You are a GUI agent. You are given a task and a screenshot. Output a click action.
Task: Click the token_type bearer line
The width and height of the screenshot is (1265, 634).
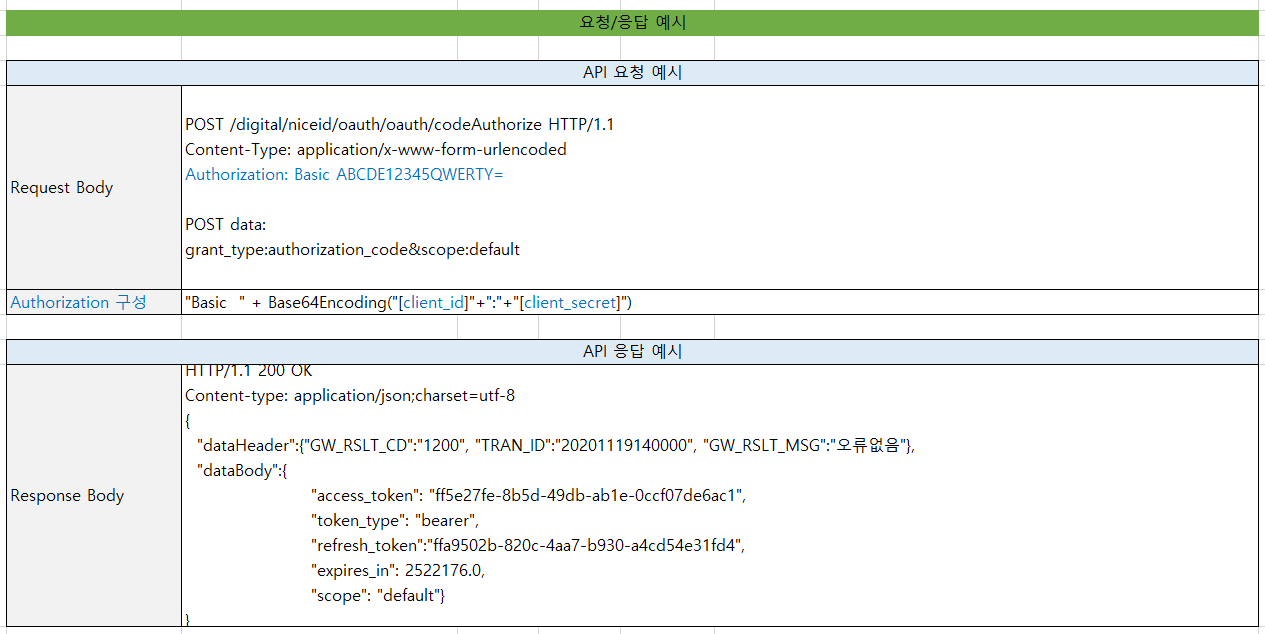[x=396, y=521]
